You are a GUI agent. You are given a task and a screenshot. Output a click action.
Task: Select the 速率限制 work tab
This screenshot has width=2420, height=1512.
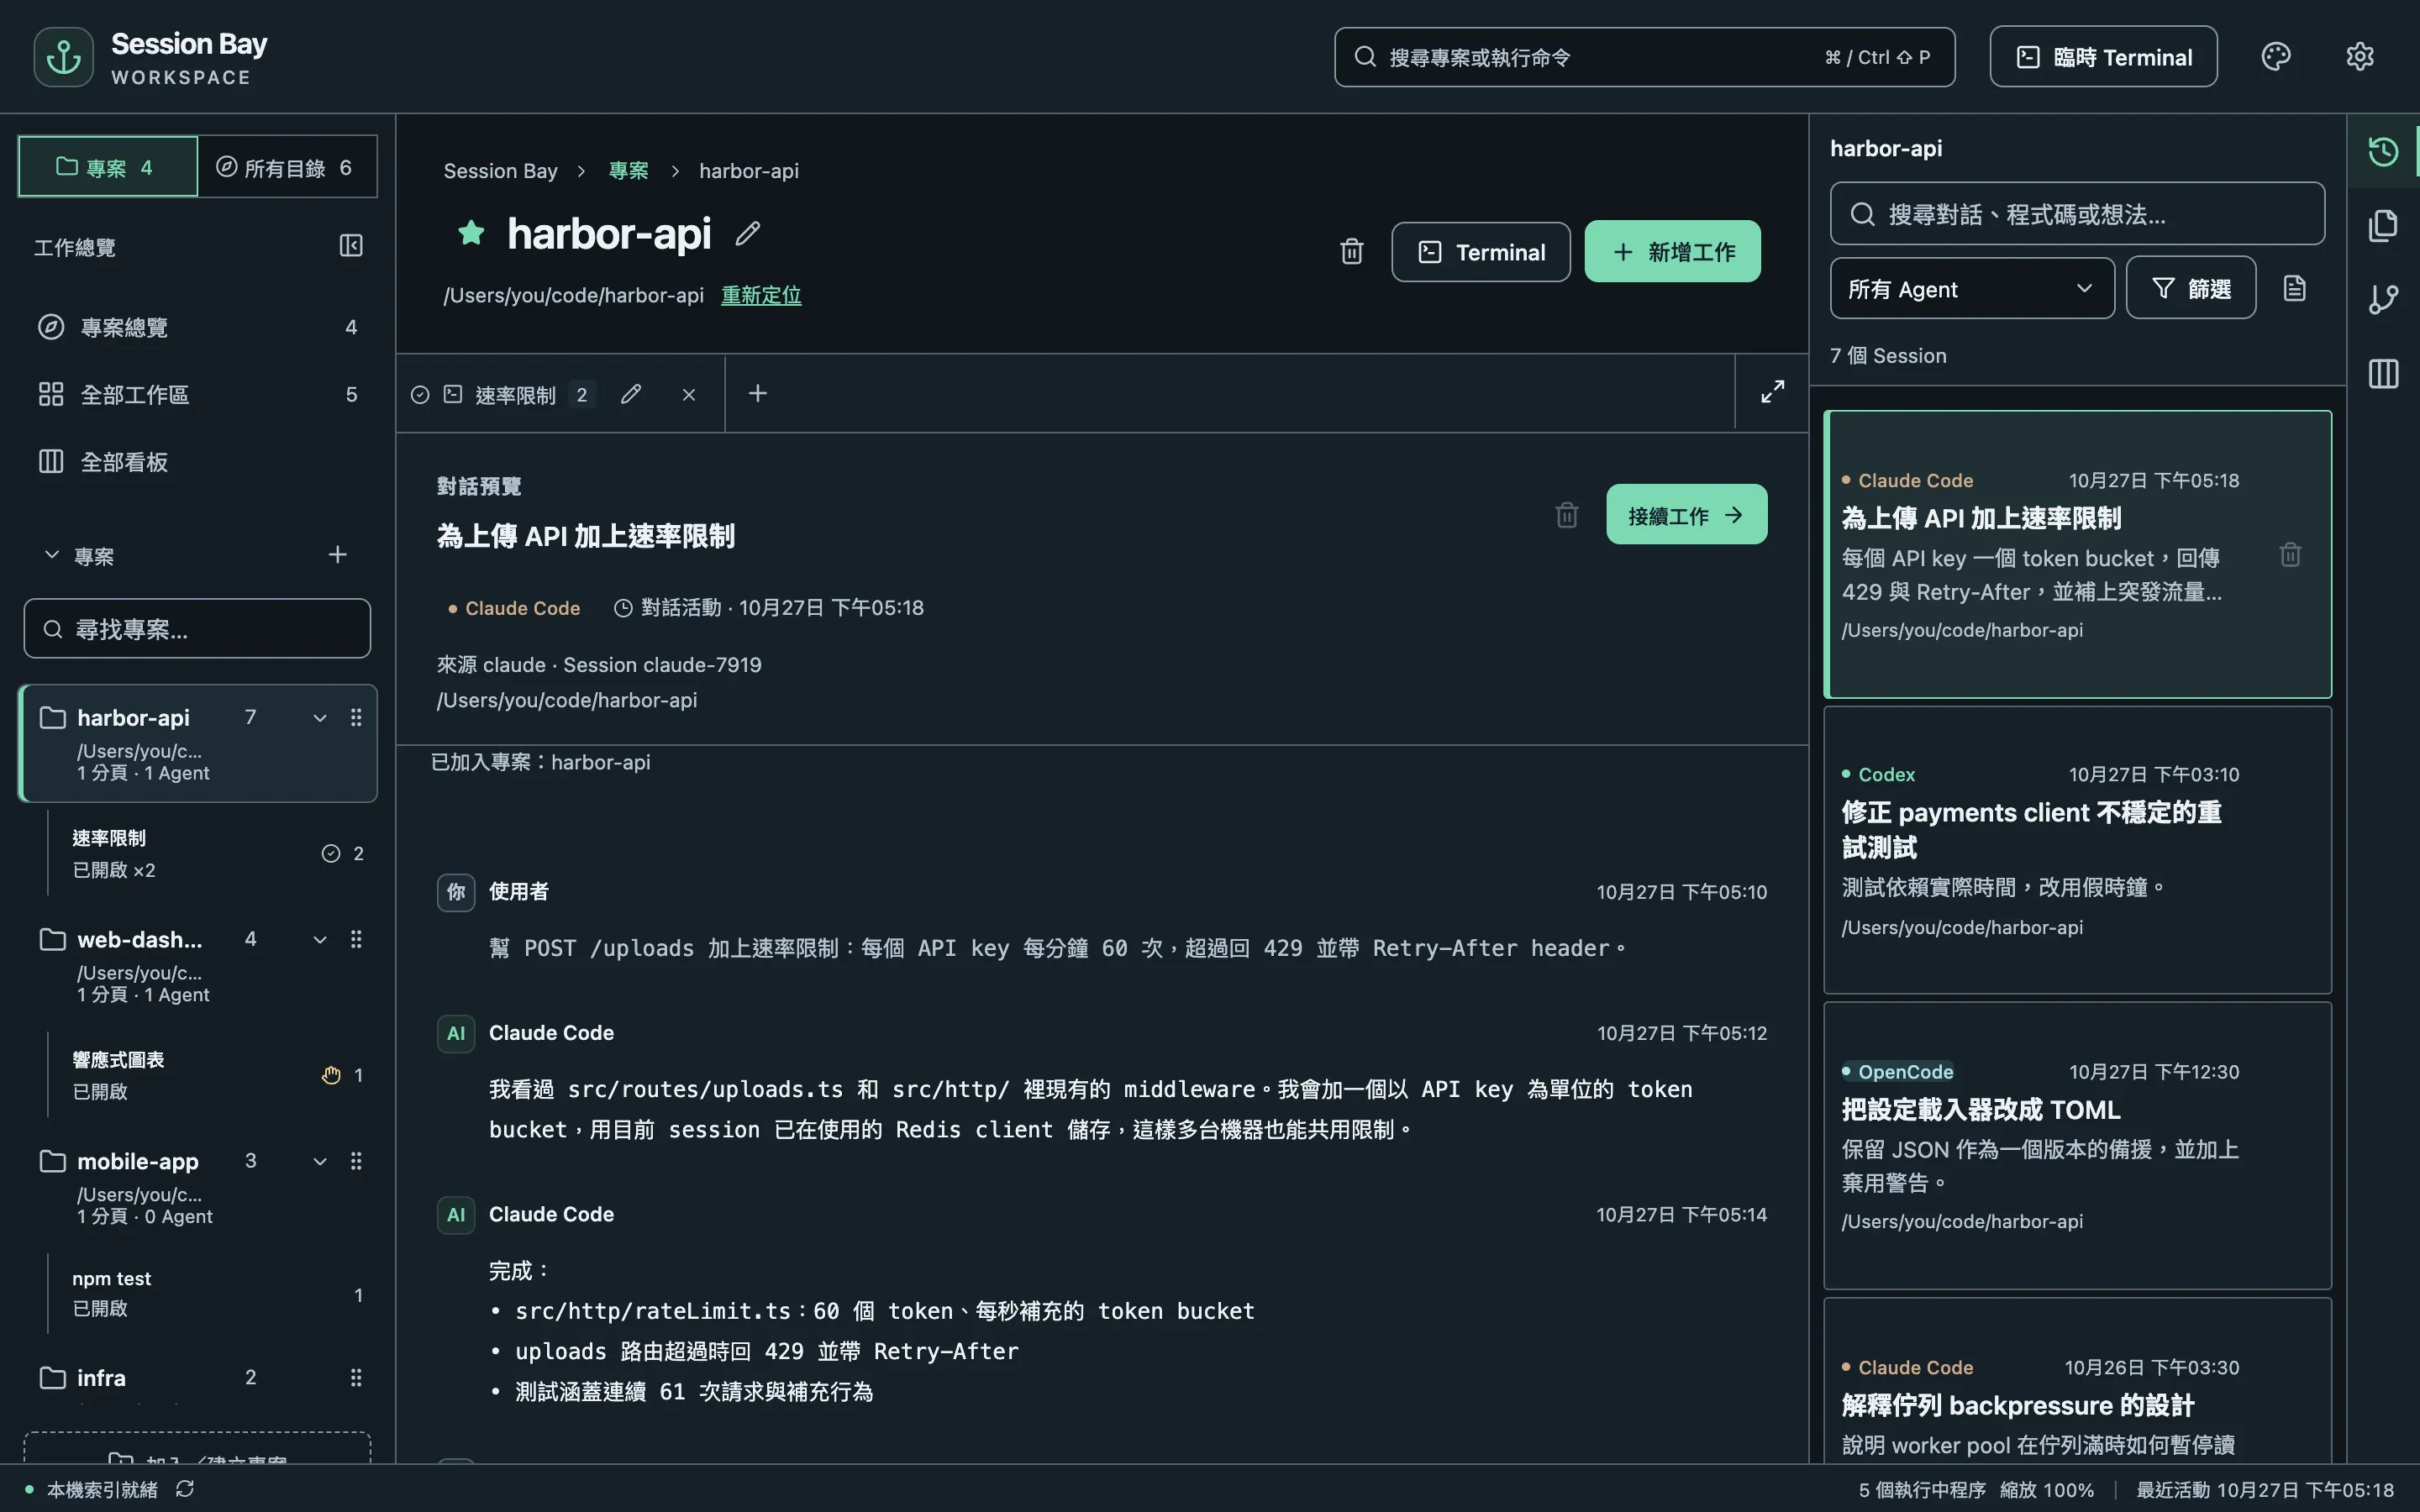pos(516,395)
